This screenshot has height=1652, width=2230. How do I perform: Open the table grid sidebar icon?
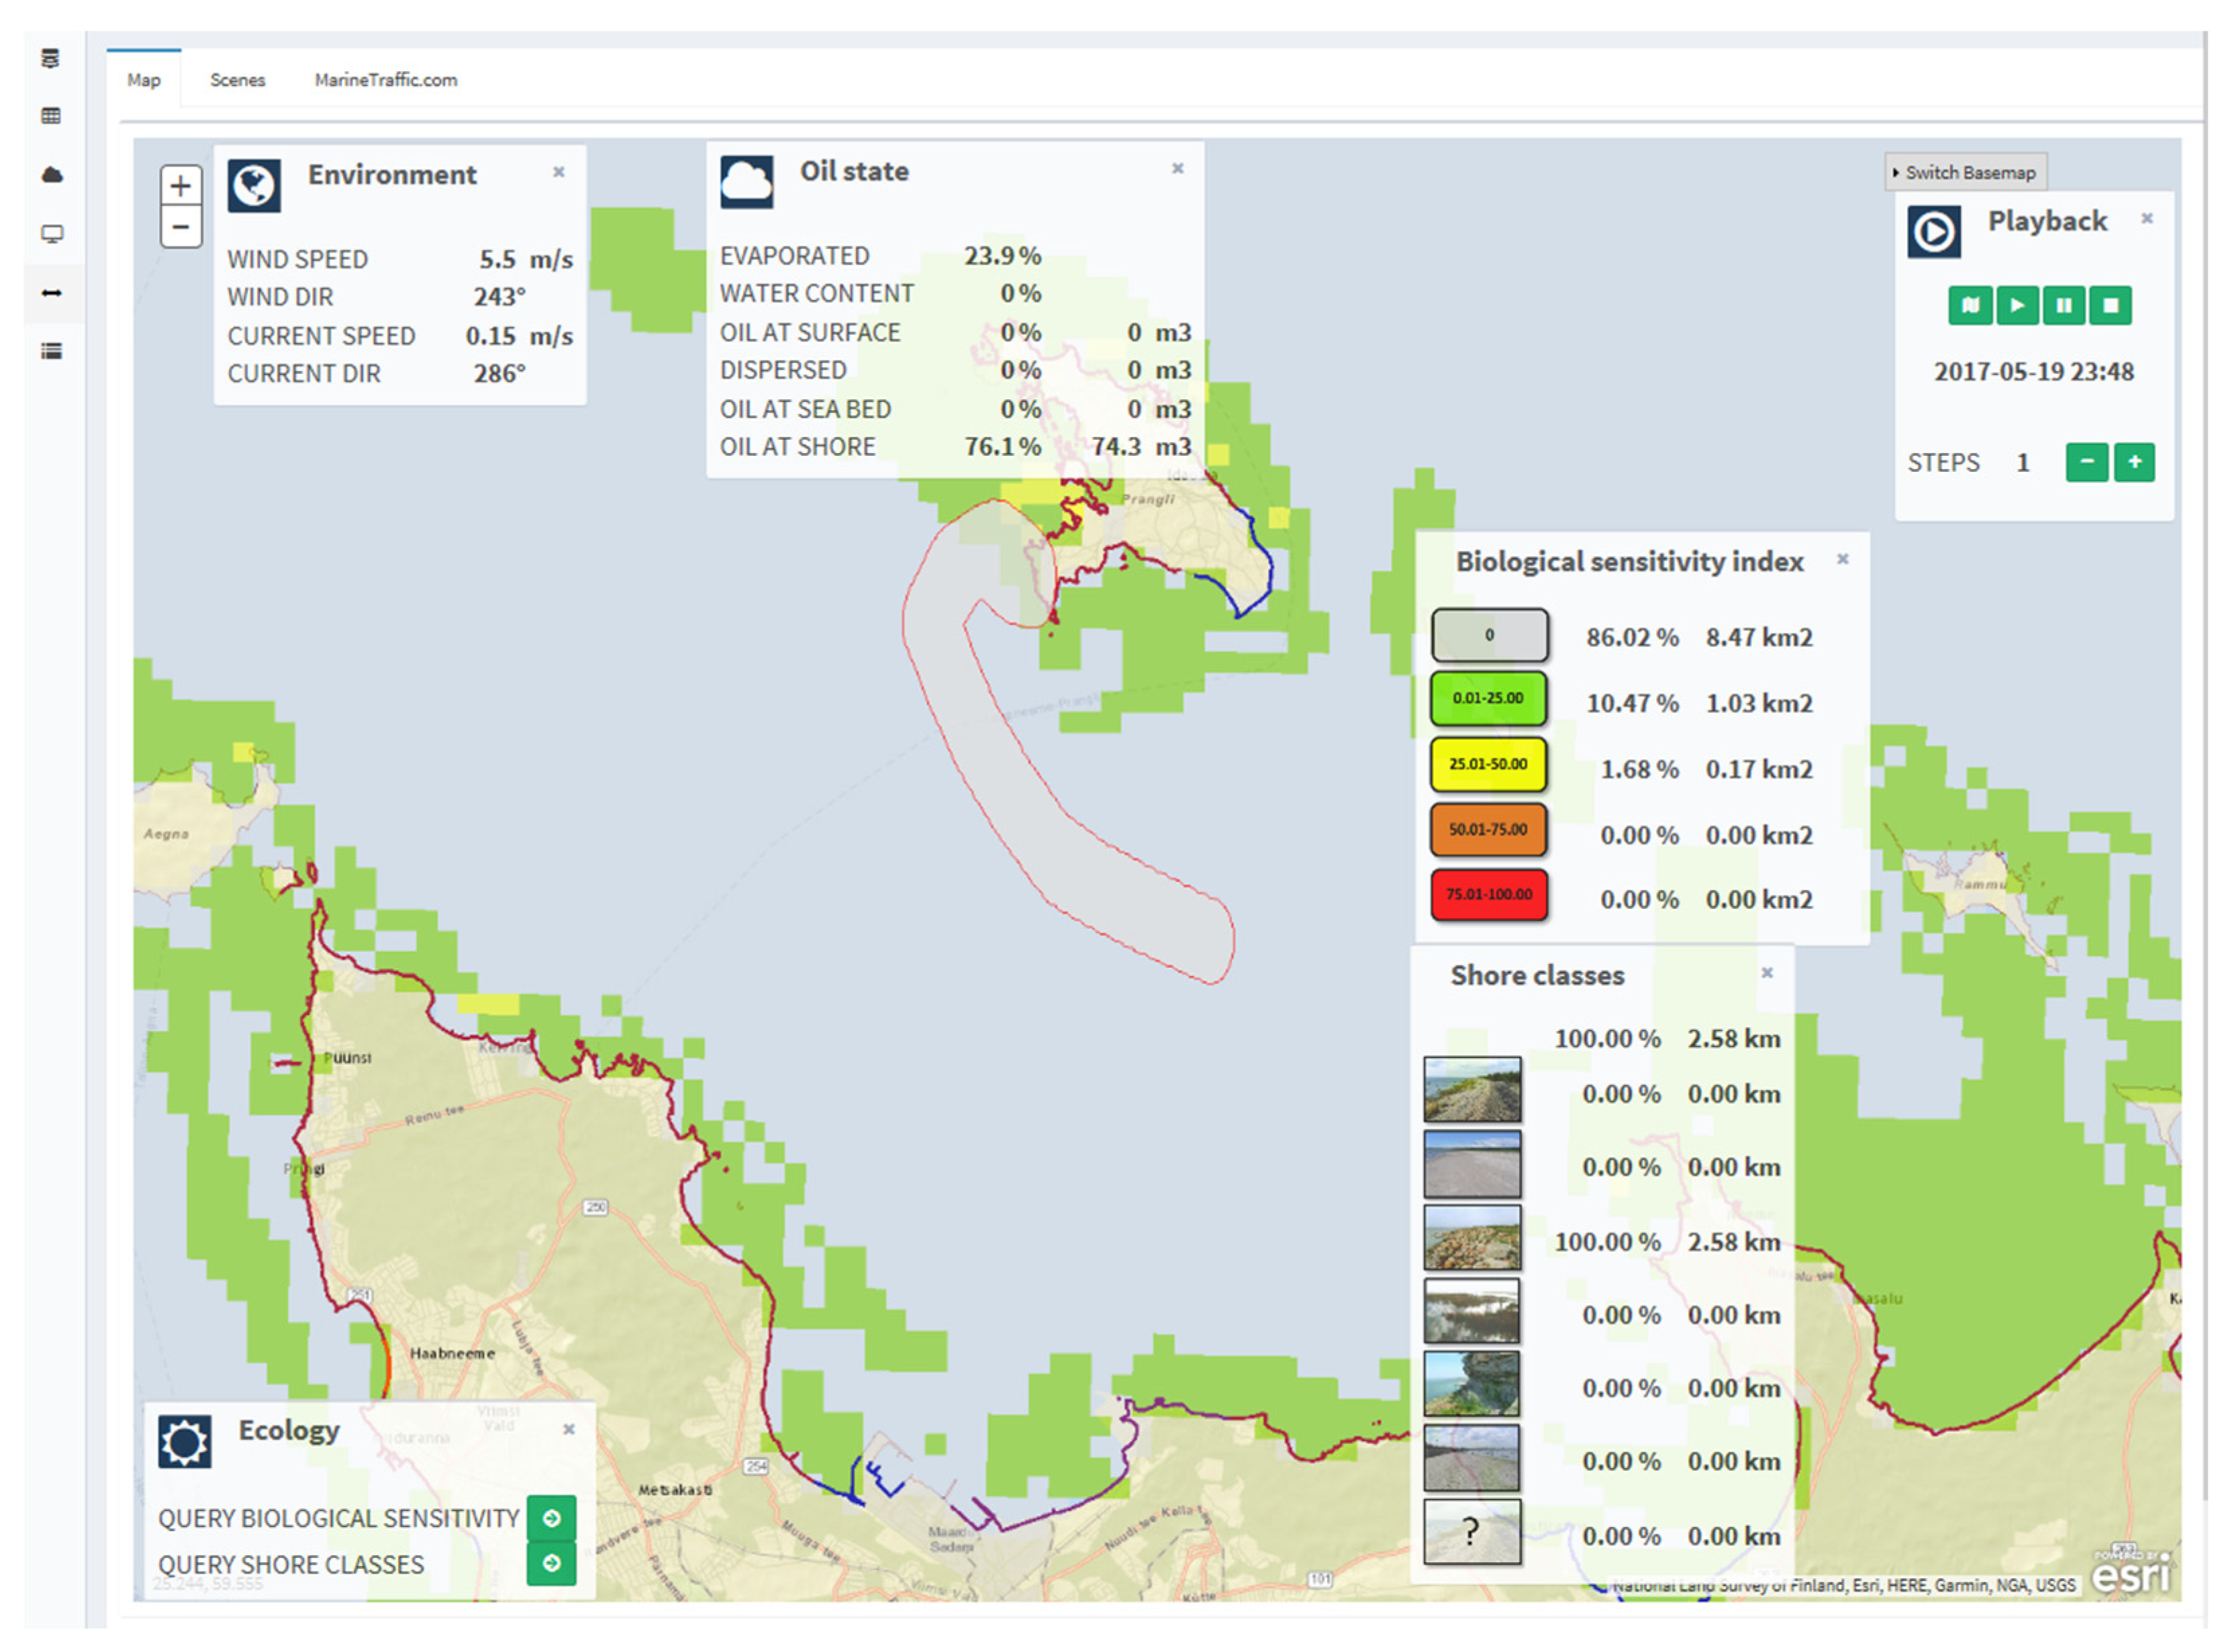51,116
